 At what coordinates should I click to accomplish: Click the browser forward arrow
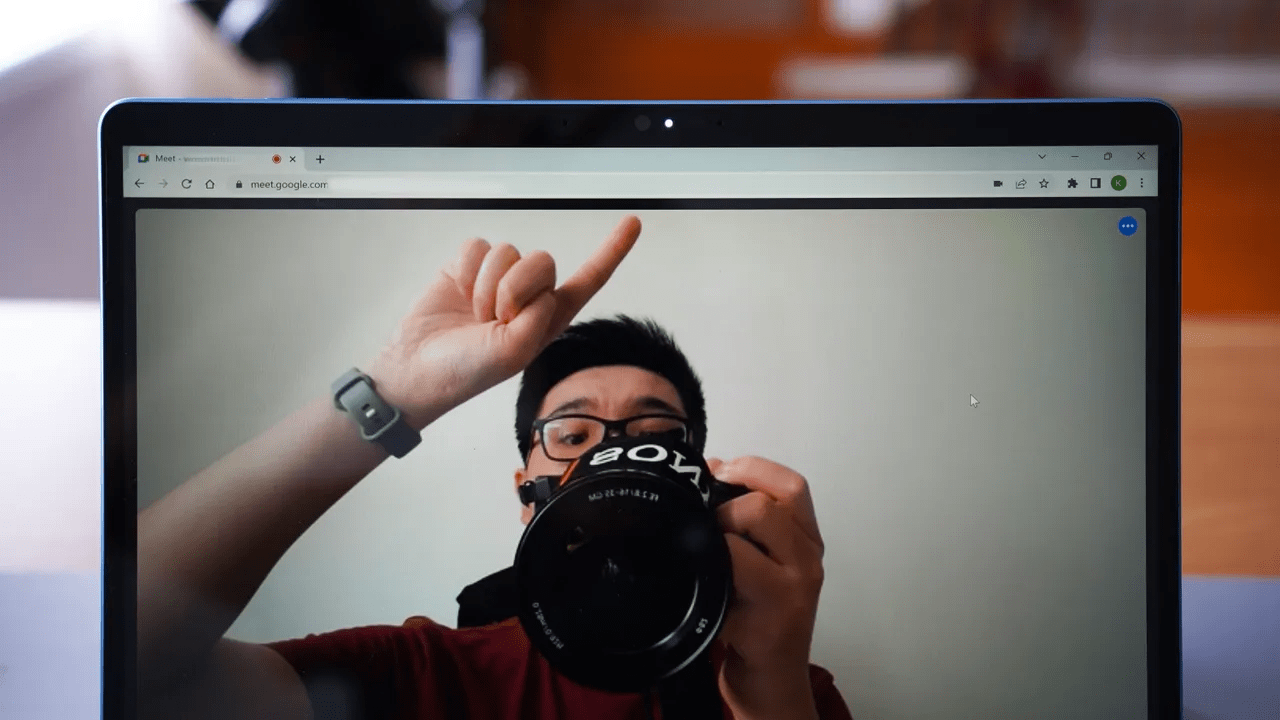coord(162,184)
